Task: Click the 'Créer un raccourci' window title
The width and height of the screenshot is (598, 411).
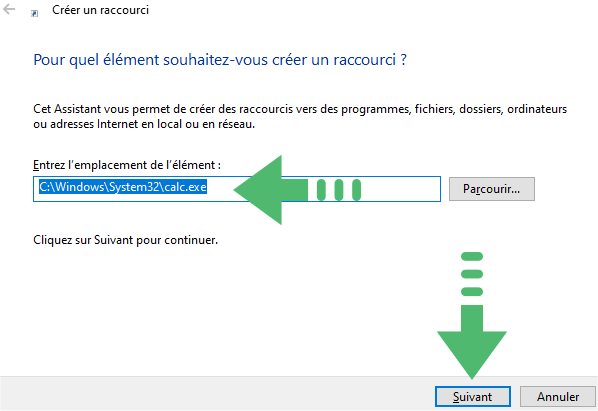Action: pyautogui.click(x=100, y=10)
